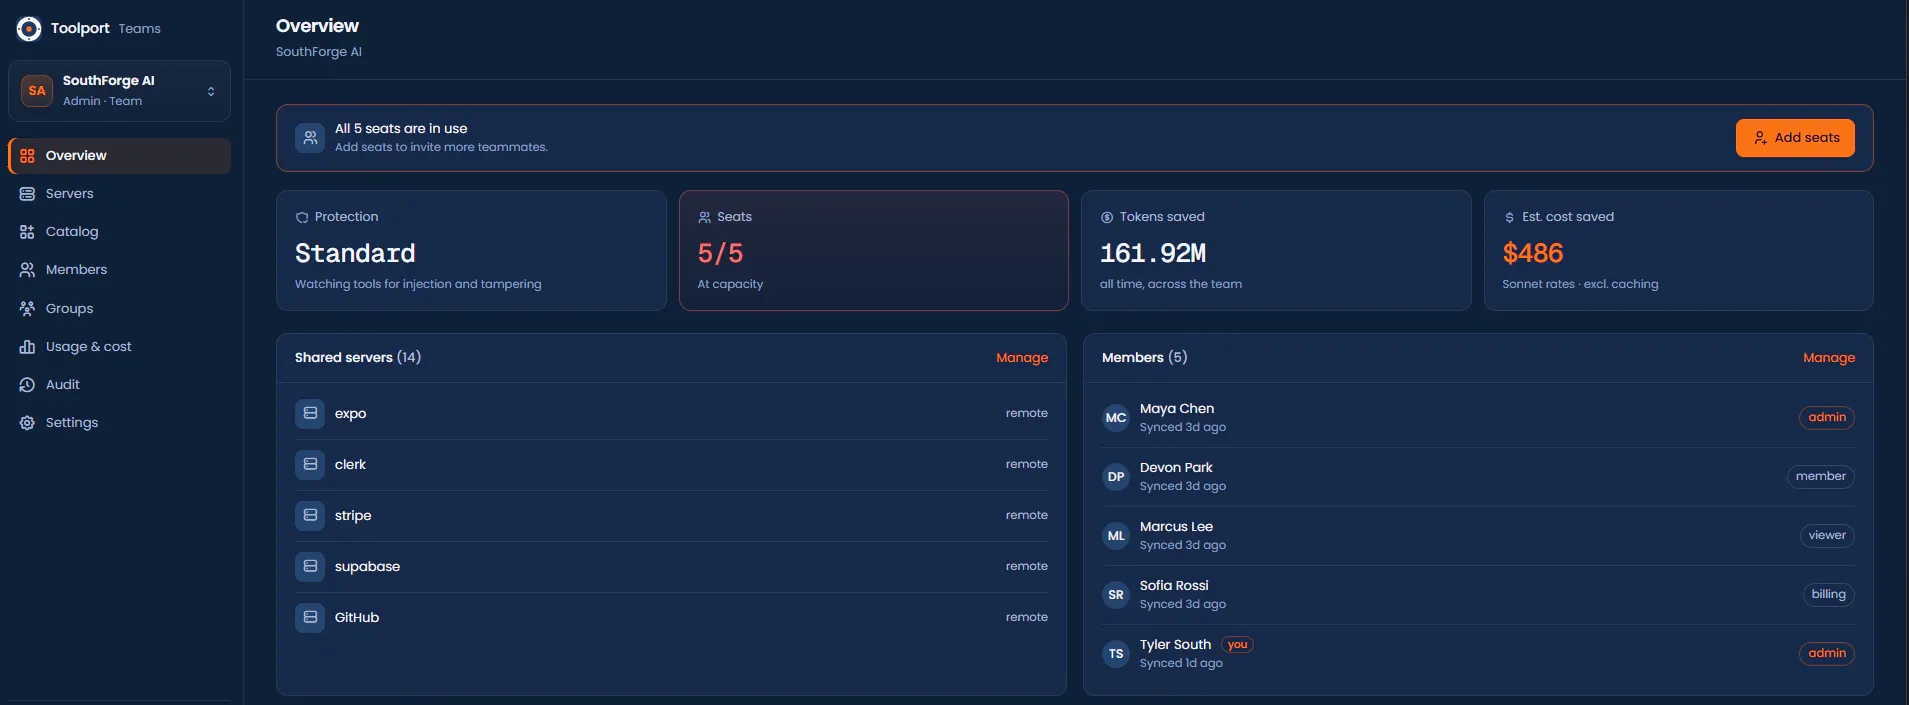Image resolution: width=1909 pixels, height=705 pixels.
Task: Click the Est. cost saved dollar icon
Action: point(1509,217)
